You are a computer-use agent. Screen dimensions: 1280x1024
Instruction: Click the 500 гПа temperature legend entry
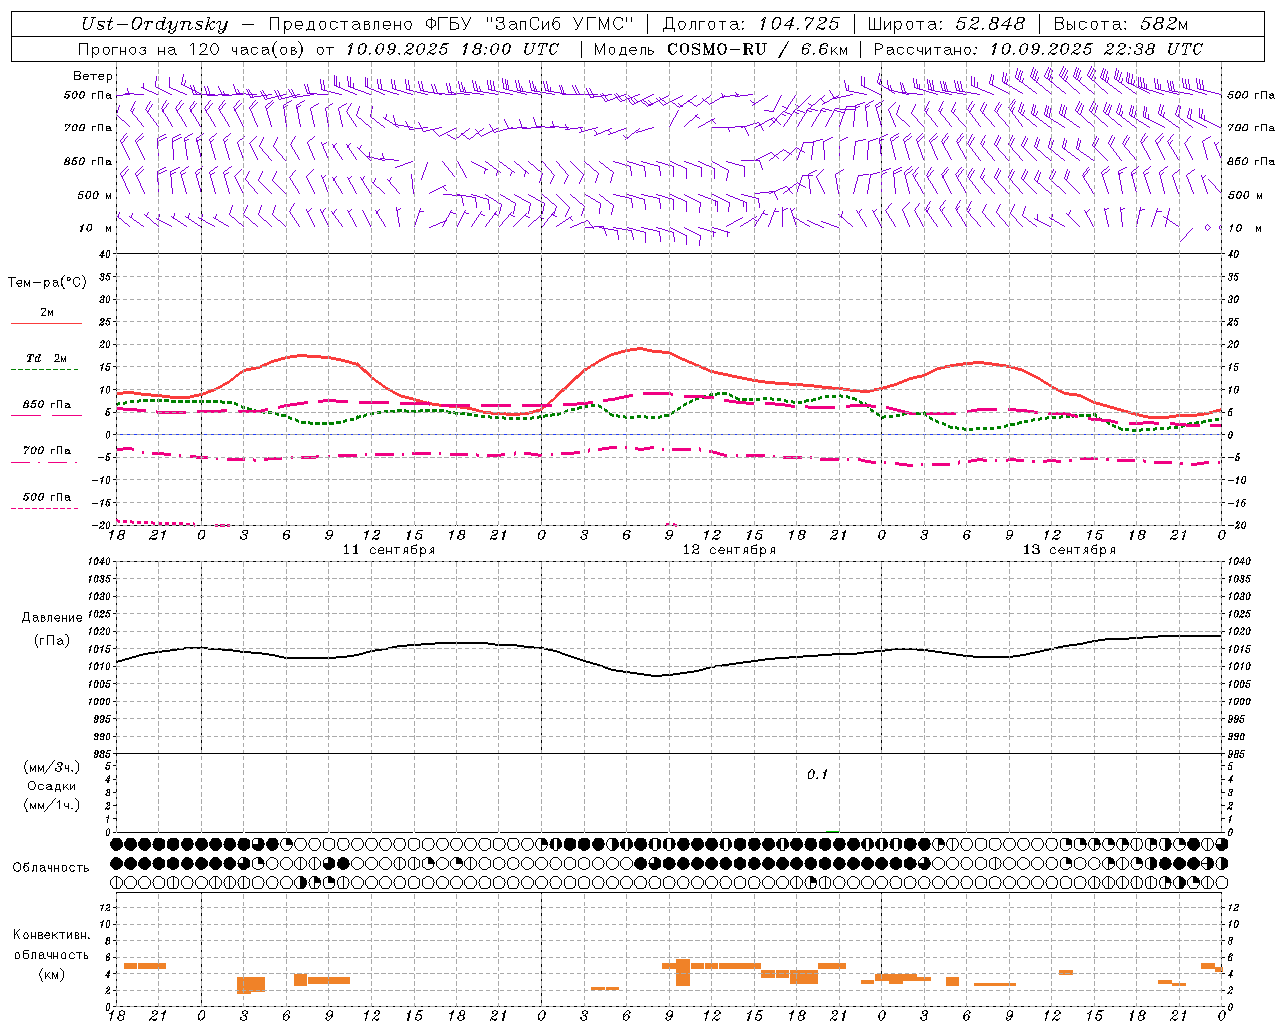46,497
